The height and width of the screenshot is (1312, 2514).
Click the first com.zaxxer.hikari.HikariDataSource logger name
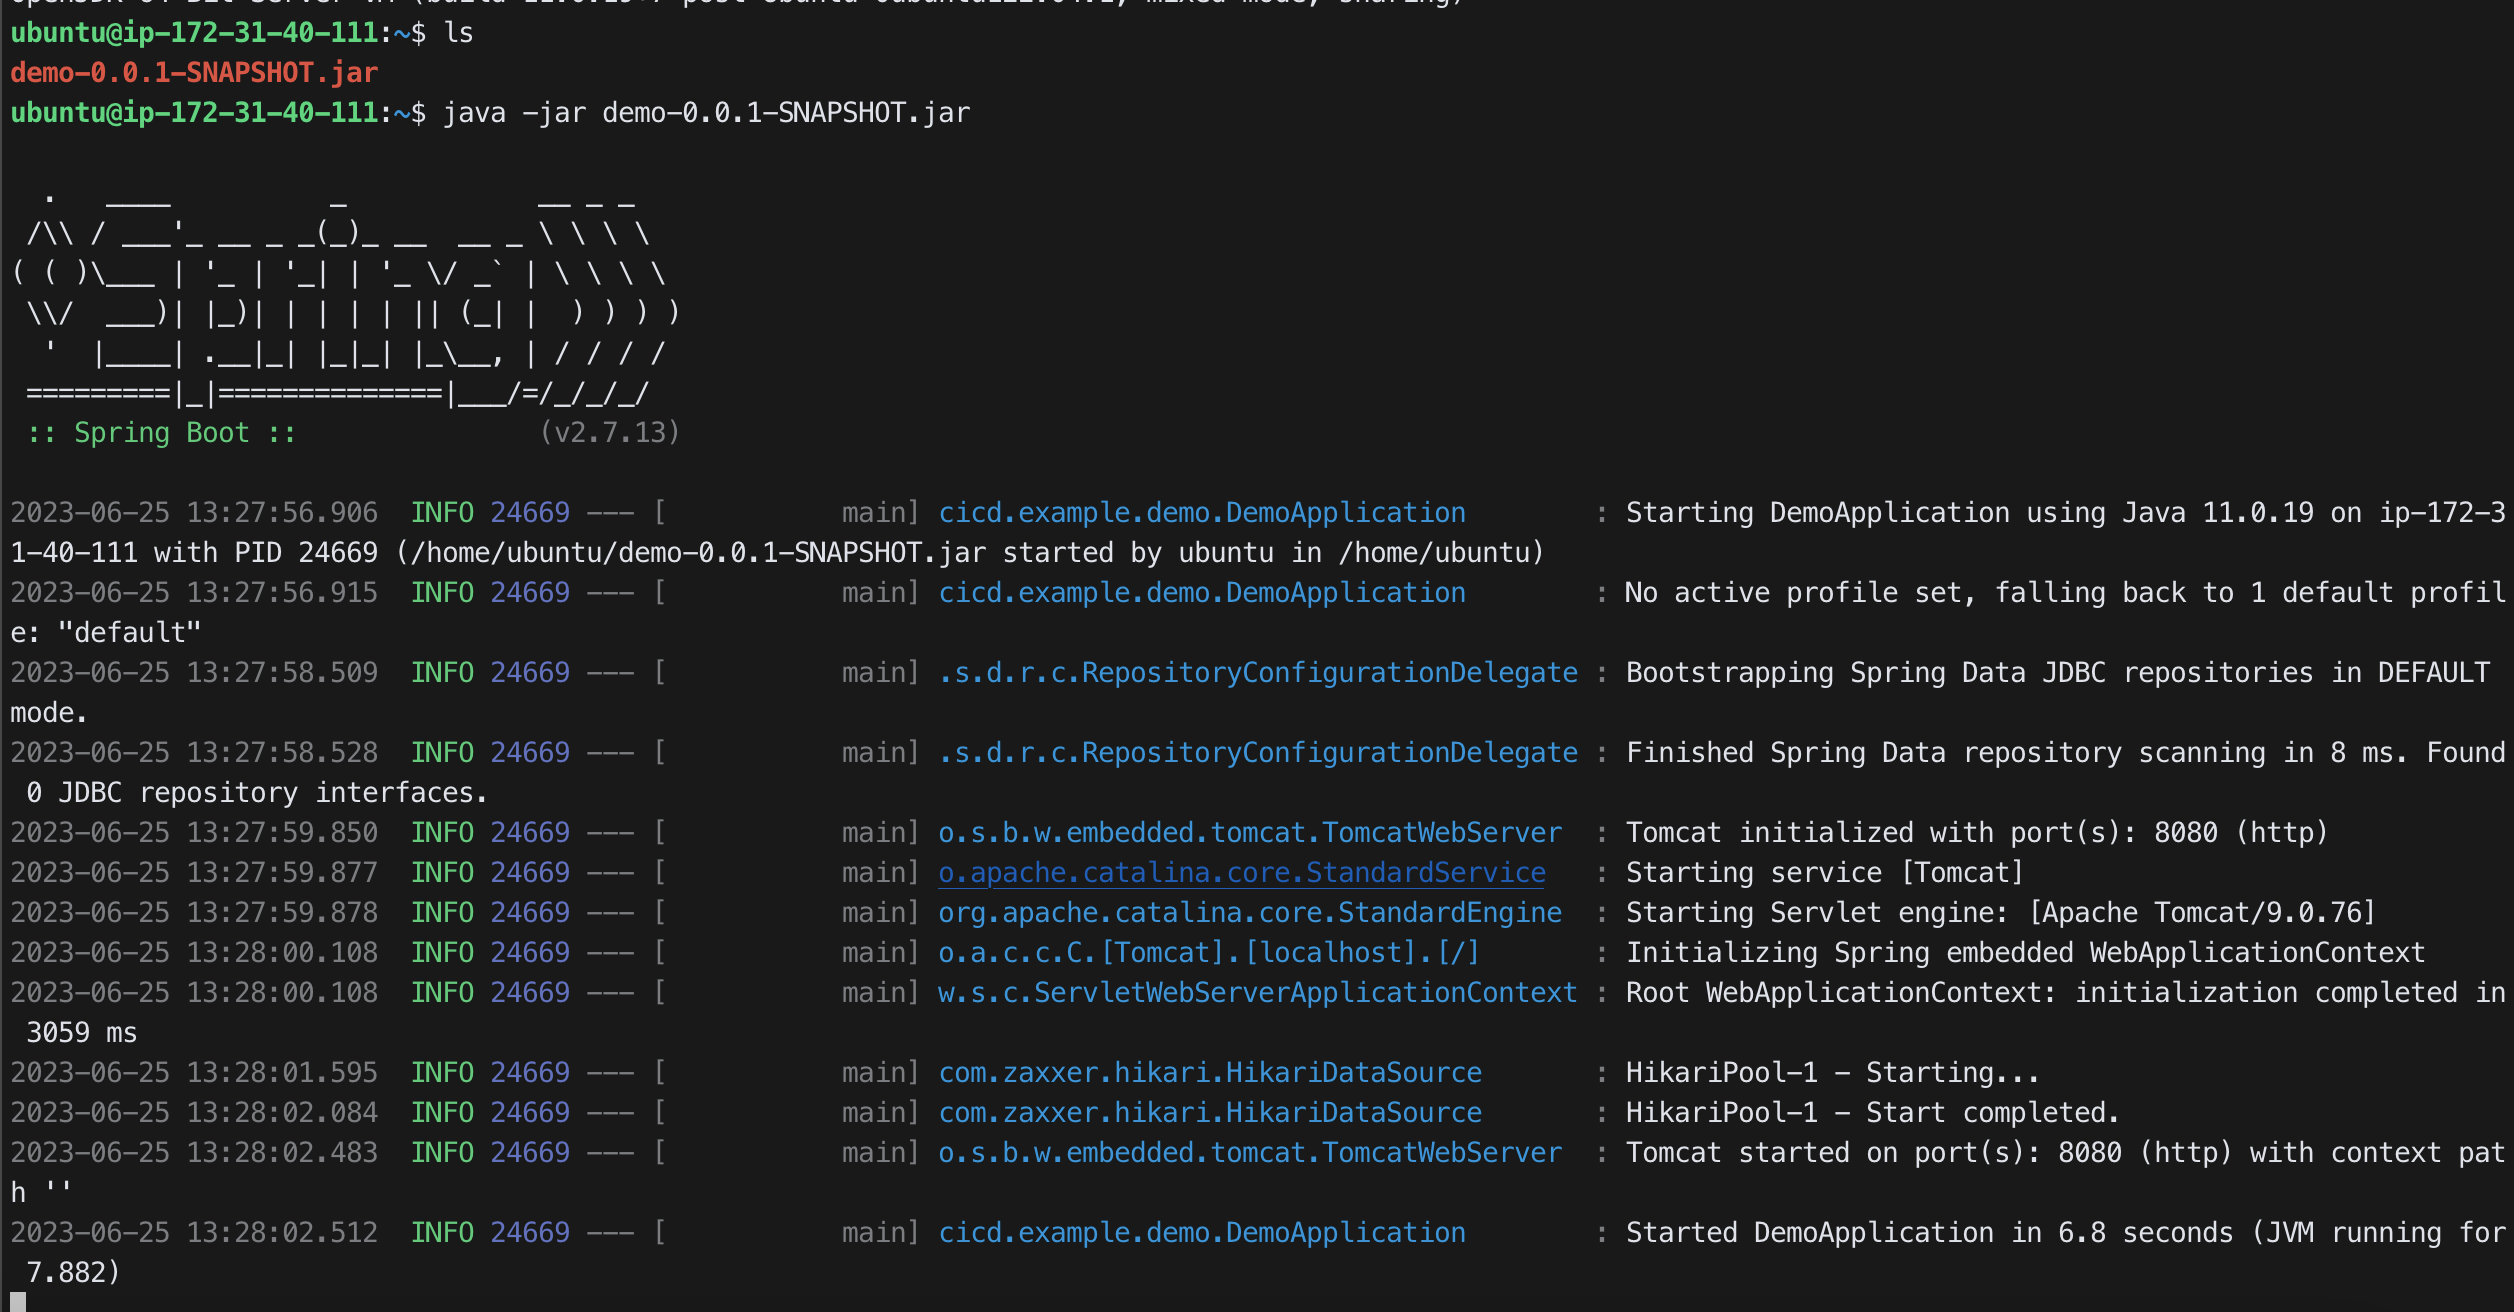pos(1209,1073)
